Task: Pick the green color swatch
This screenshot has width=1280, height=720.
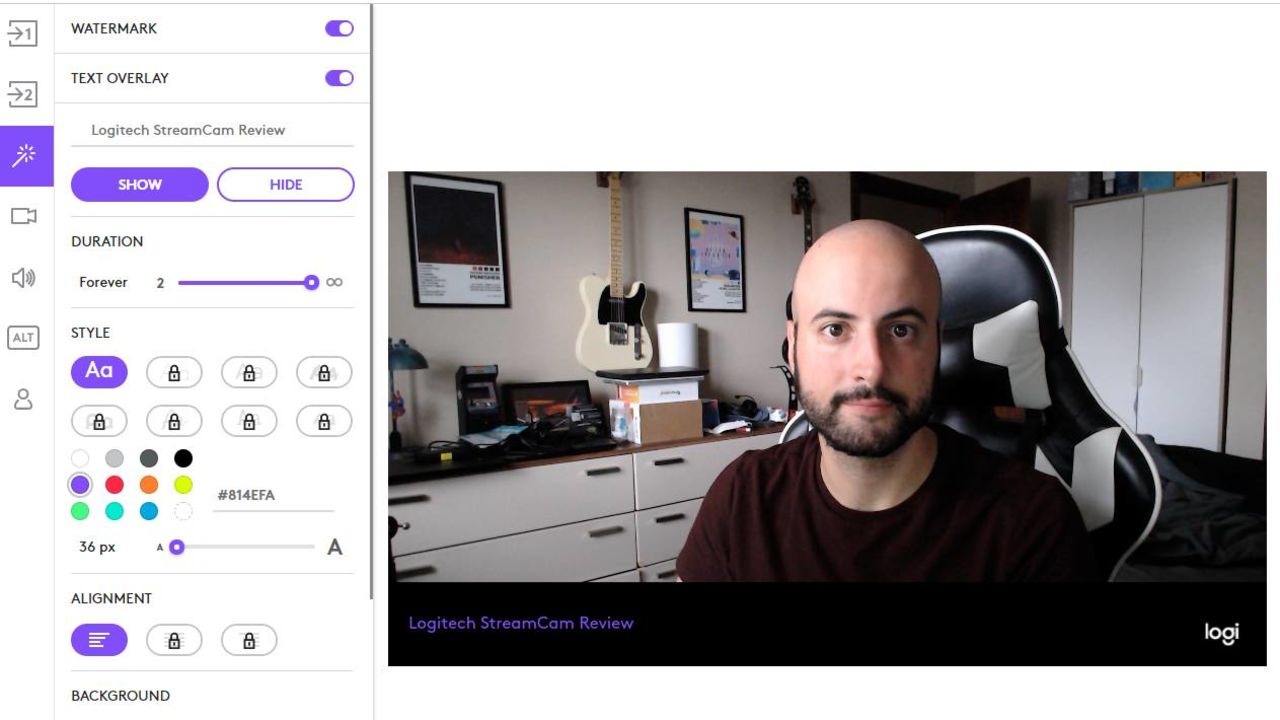Action: (x=80, y=511)
